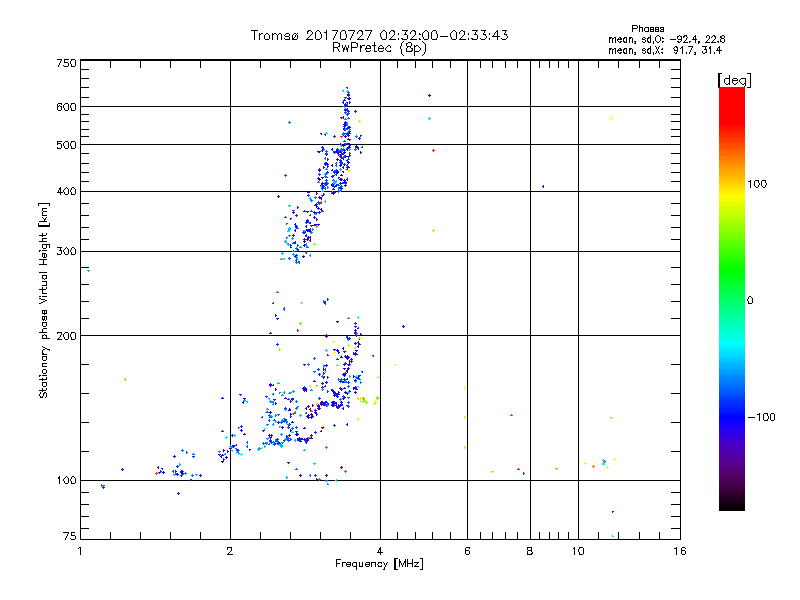Click the y-axis tick label '100'
Screen dimensions: 800x600
pos(66,480)
